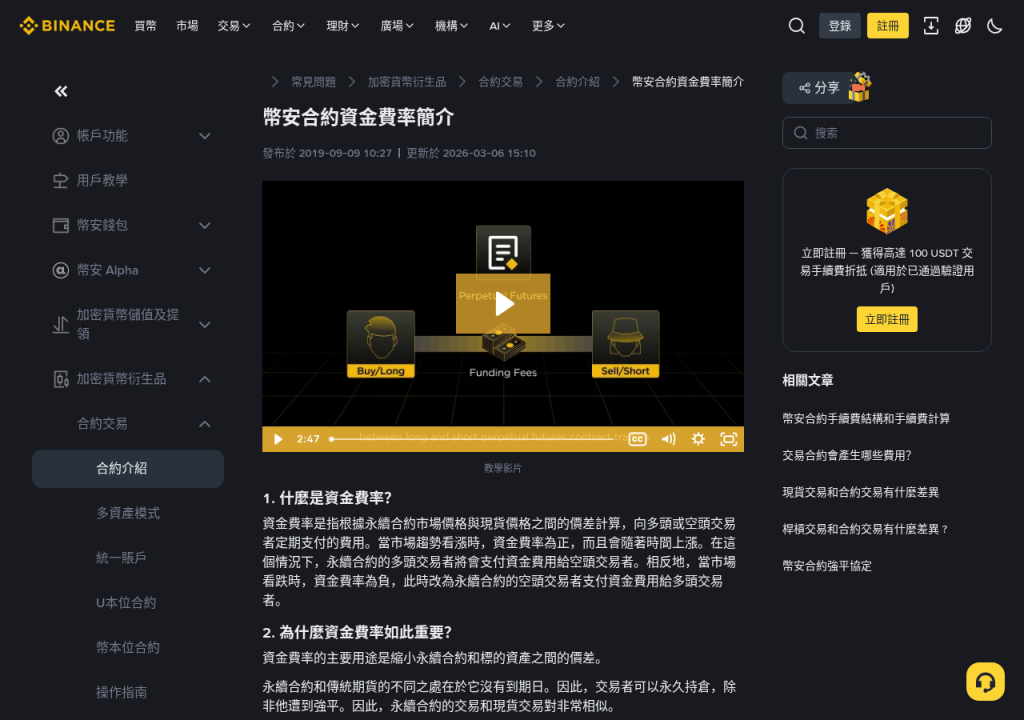
Task: Open the AI dropdown menu
Action: 500,25
